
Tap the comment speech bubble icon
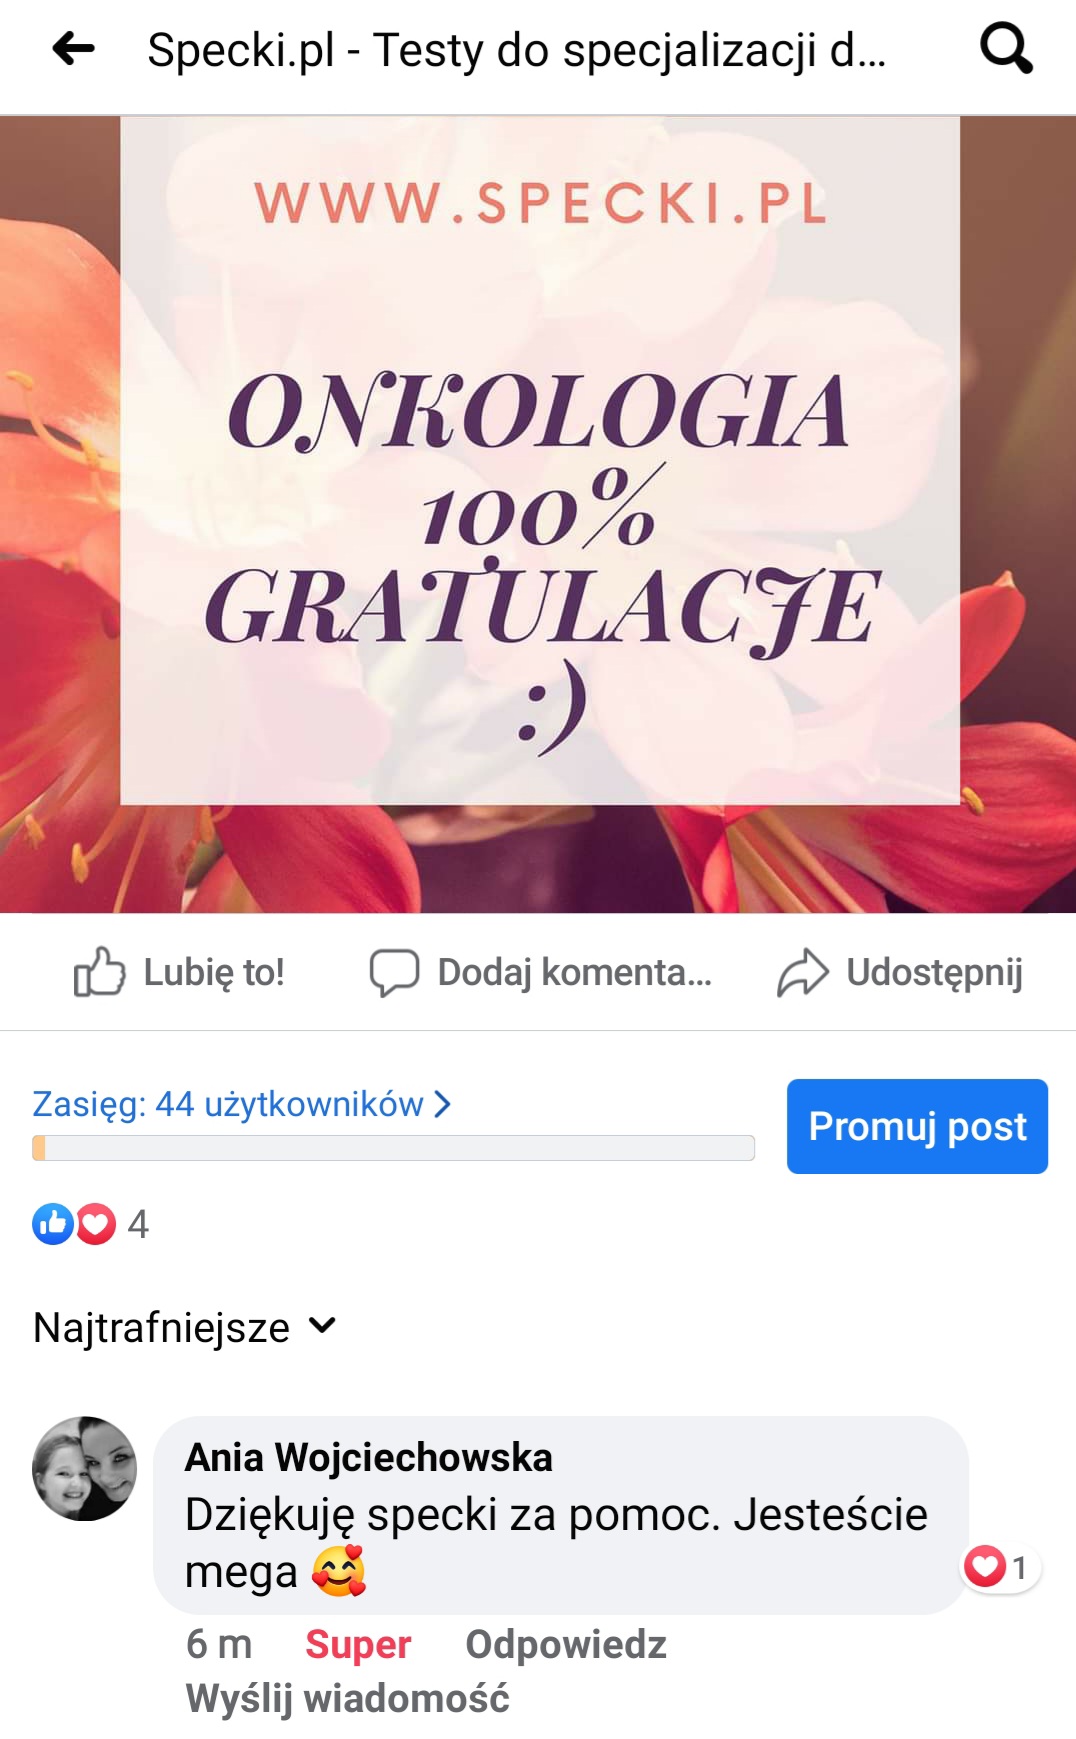(394, 972)
